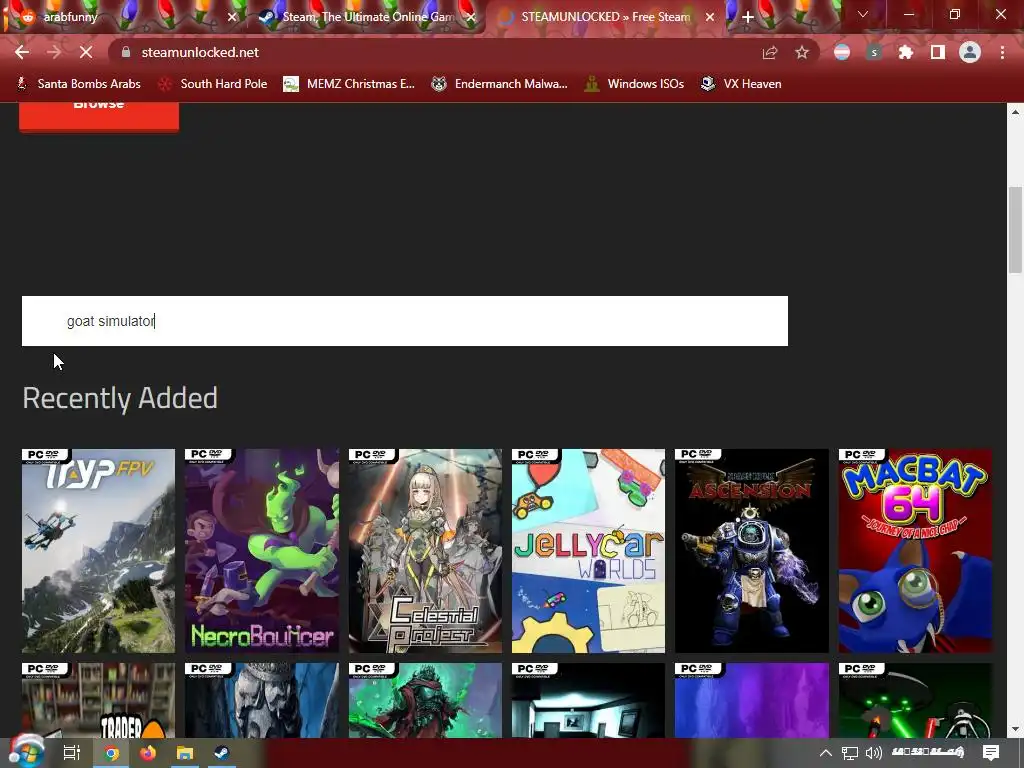Open Windows ISOs bookmark

634,84
